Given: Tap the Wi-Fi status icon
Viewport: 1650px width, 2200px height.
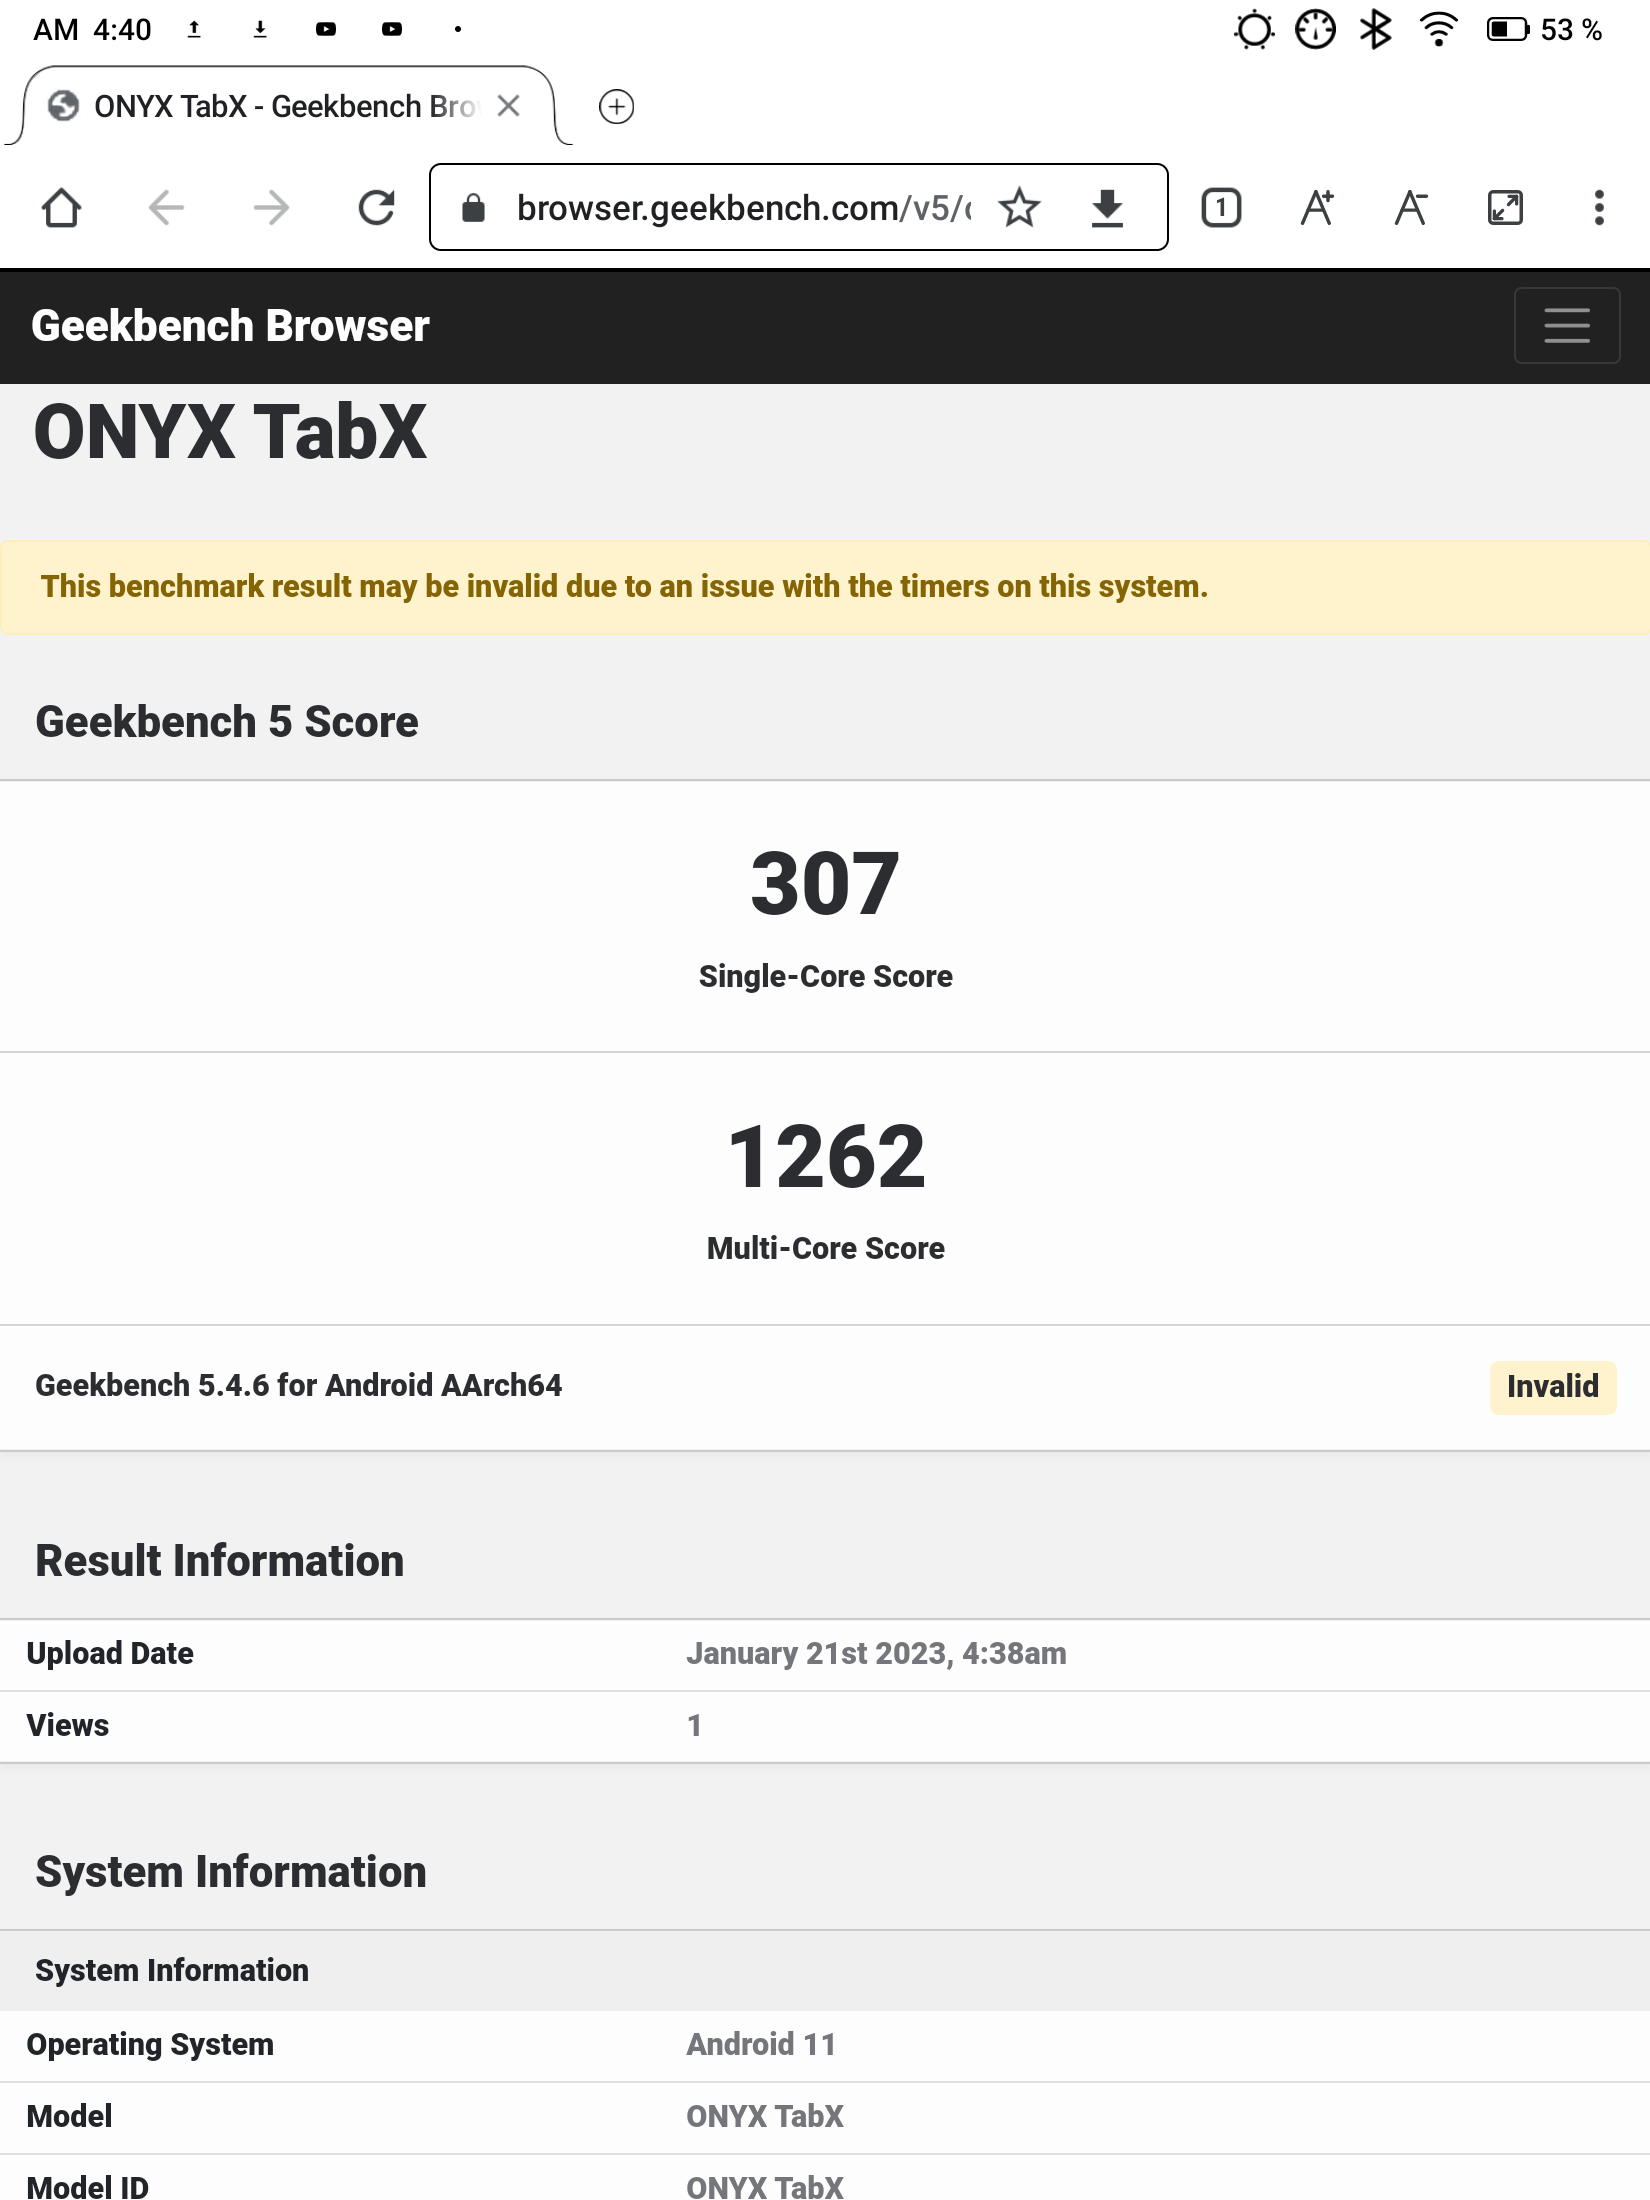Looking at the screenshot, I should click(x=1438, y=30).
